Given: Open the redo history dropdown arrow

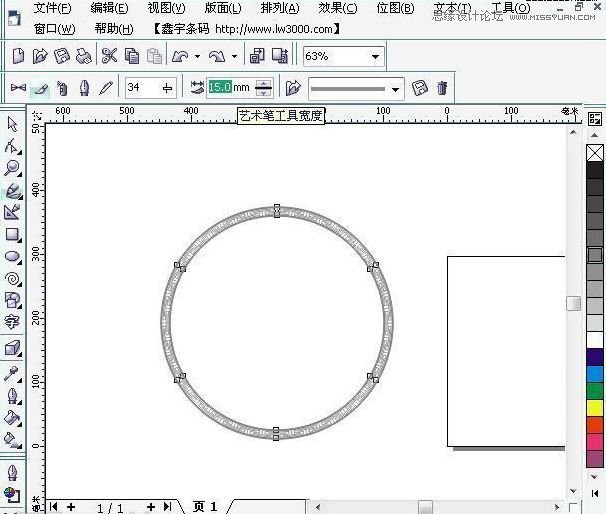Looking at the screenshot, I should pos(234,56).
